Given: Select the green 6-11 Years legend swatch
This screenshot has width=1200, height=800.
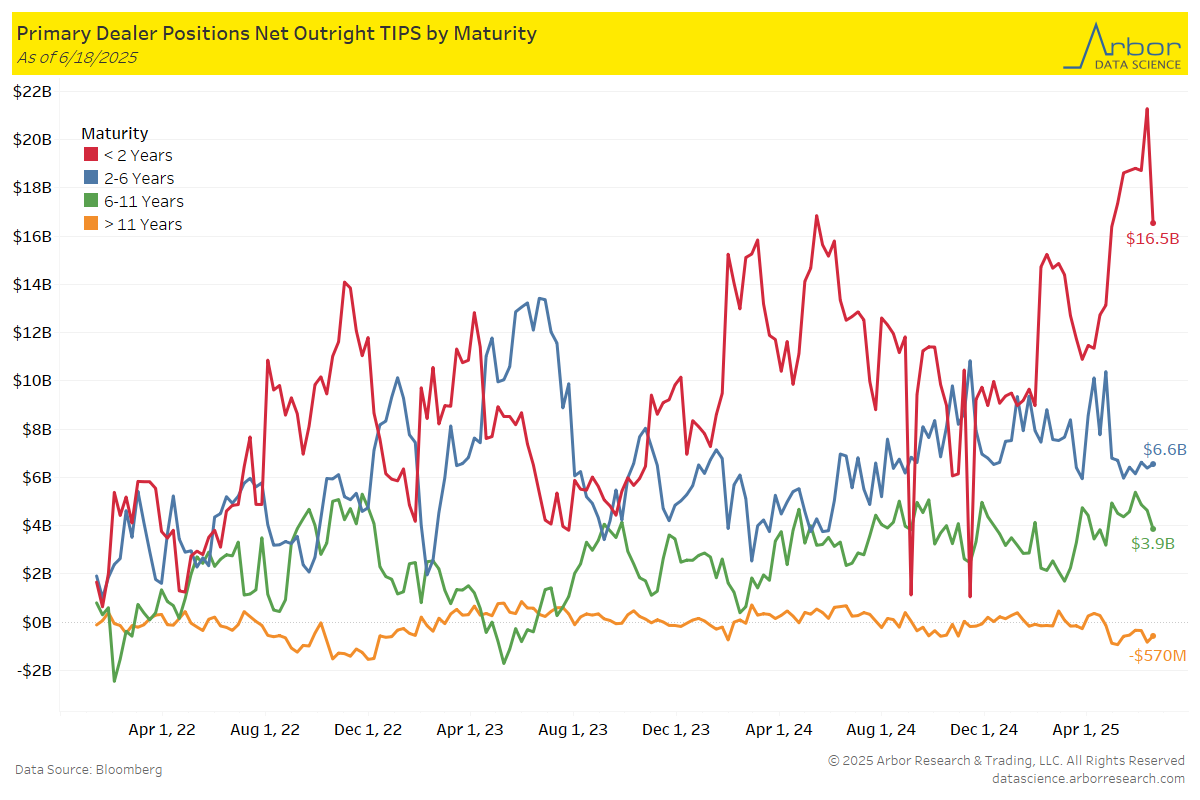Looking at the screenshot, I should pyautogui.click(x=91, y=202).
